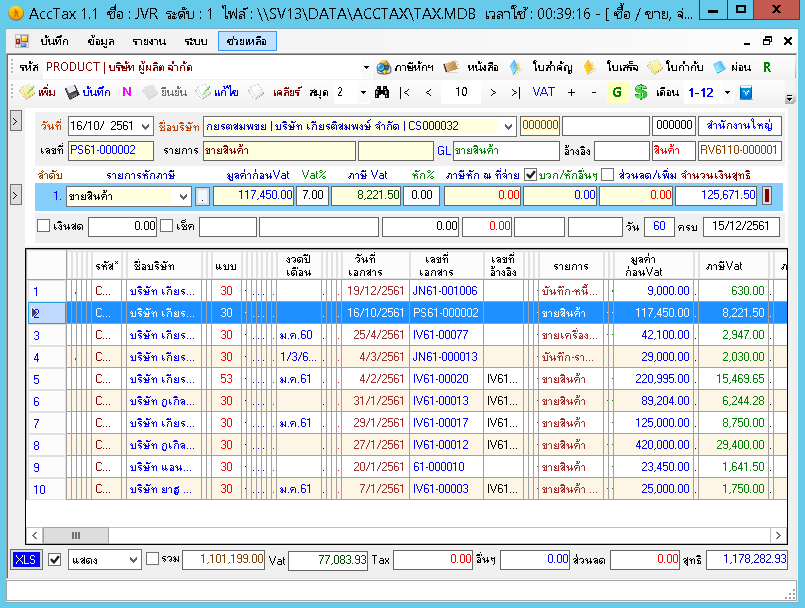
Task: Click the binoculars search icon
Action: pos(381,92)
